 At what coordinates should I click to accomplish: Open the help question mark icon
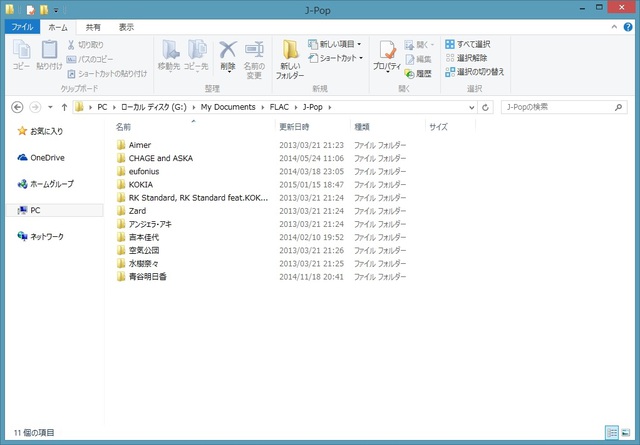click(630, 28)
